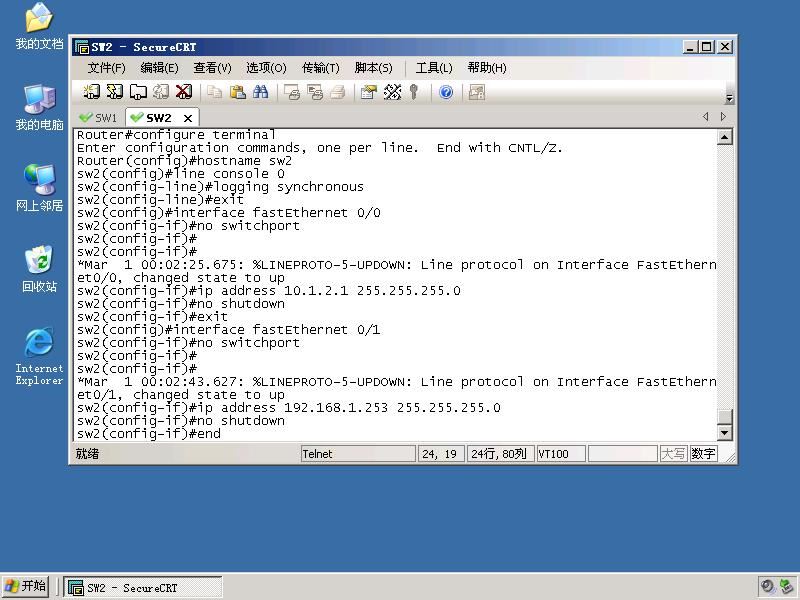
Task: Click the 数字 Num Lock indicator
Action: point(704,454)
